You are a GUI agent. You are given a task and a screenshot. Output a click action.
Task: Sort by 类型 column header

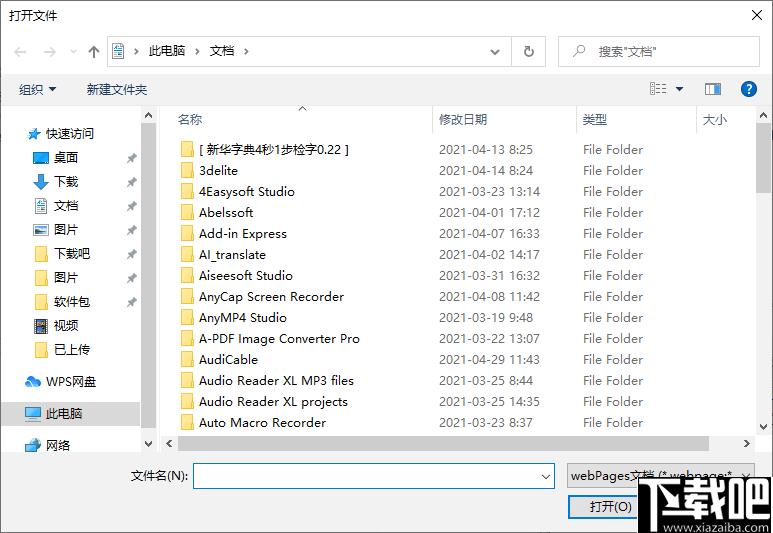[x=595, y=119]
